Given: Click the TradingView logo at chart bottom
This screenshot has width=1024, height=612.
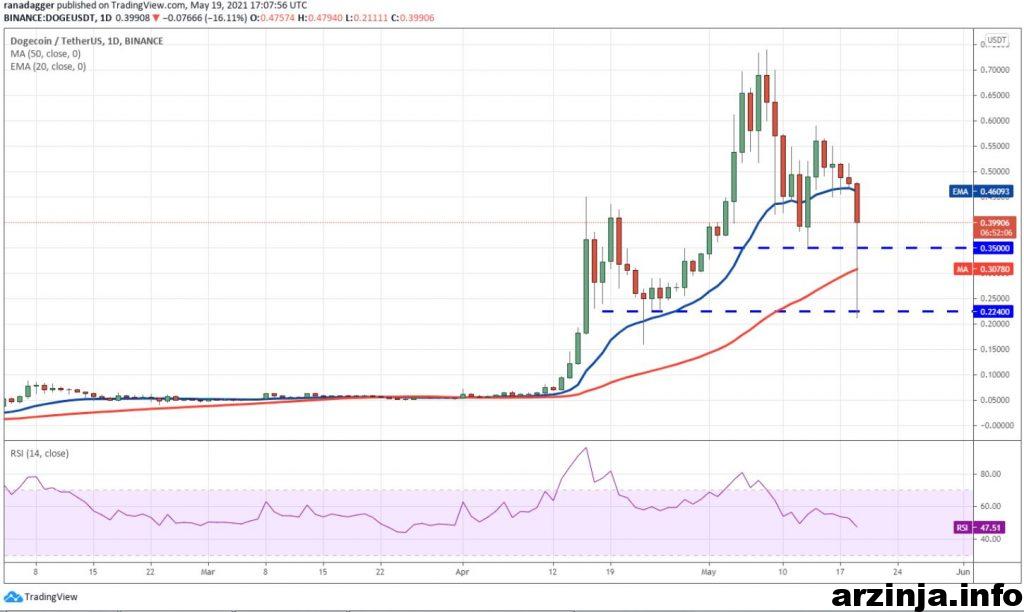Looking at the screenshot, I should pos(40,596).
